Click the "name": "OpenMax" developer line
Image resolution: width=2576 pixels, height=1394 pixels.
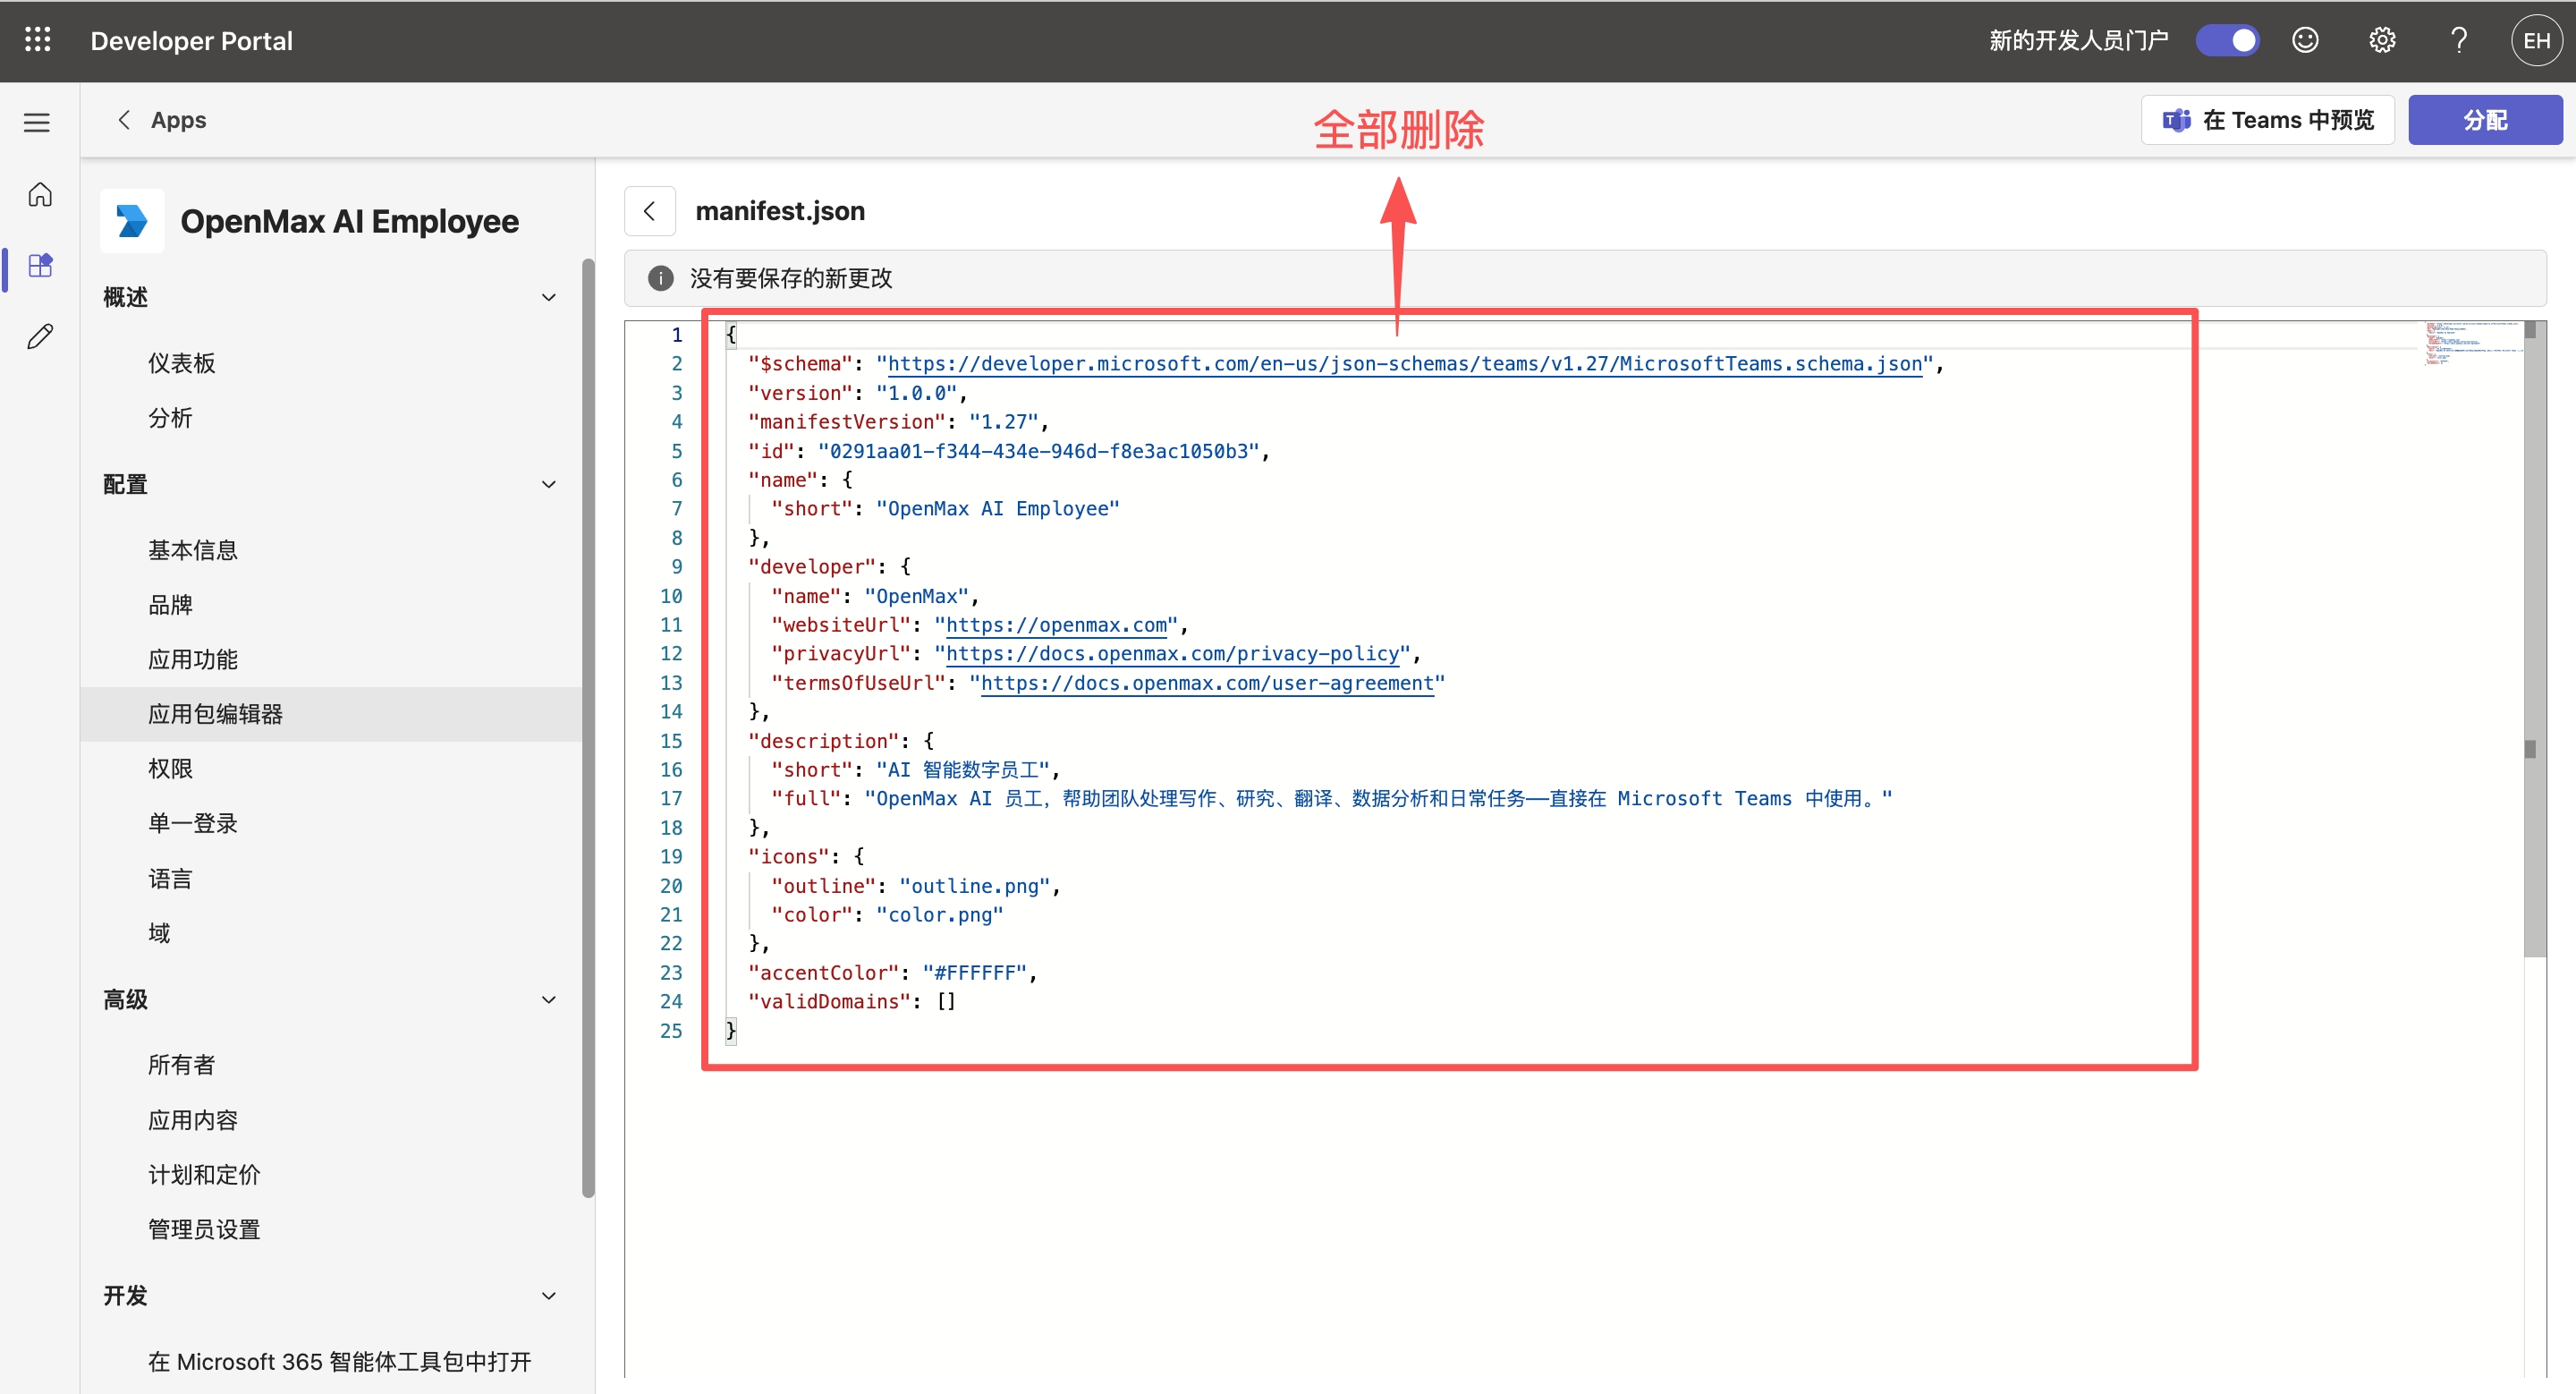875,596
